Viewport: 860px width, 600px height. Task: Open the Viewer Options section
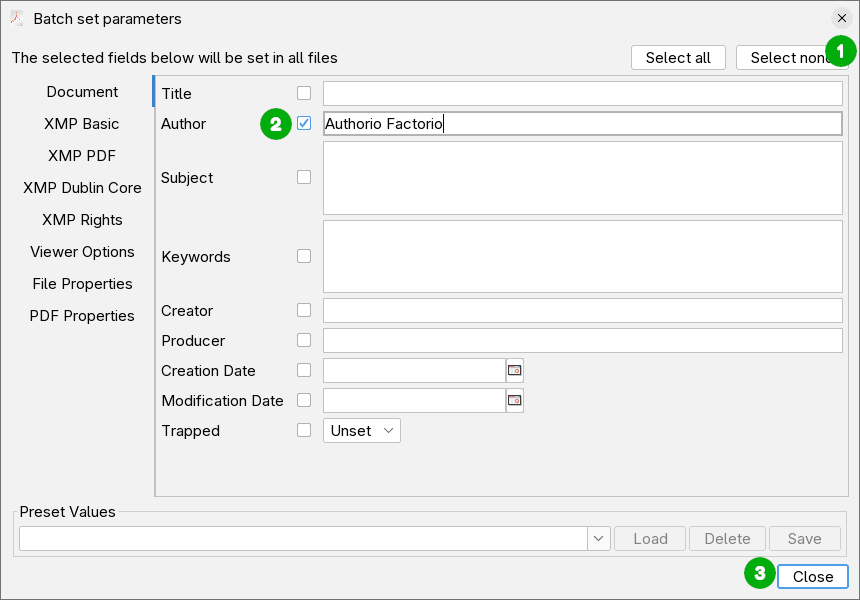click(x=82, y=251)
